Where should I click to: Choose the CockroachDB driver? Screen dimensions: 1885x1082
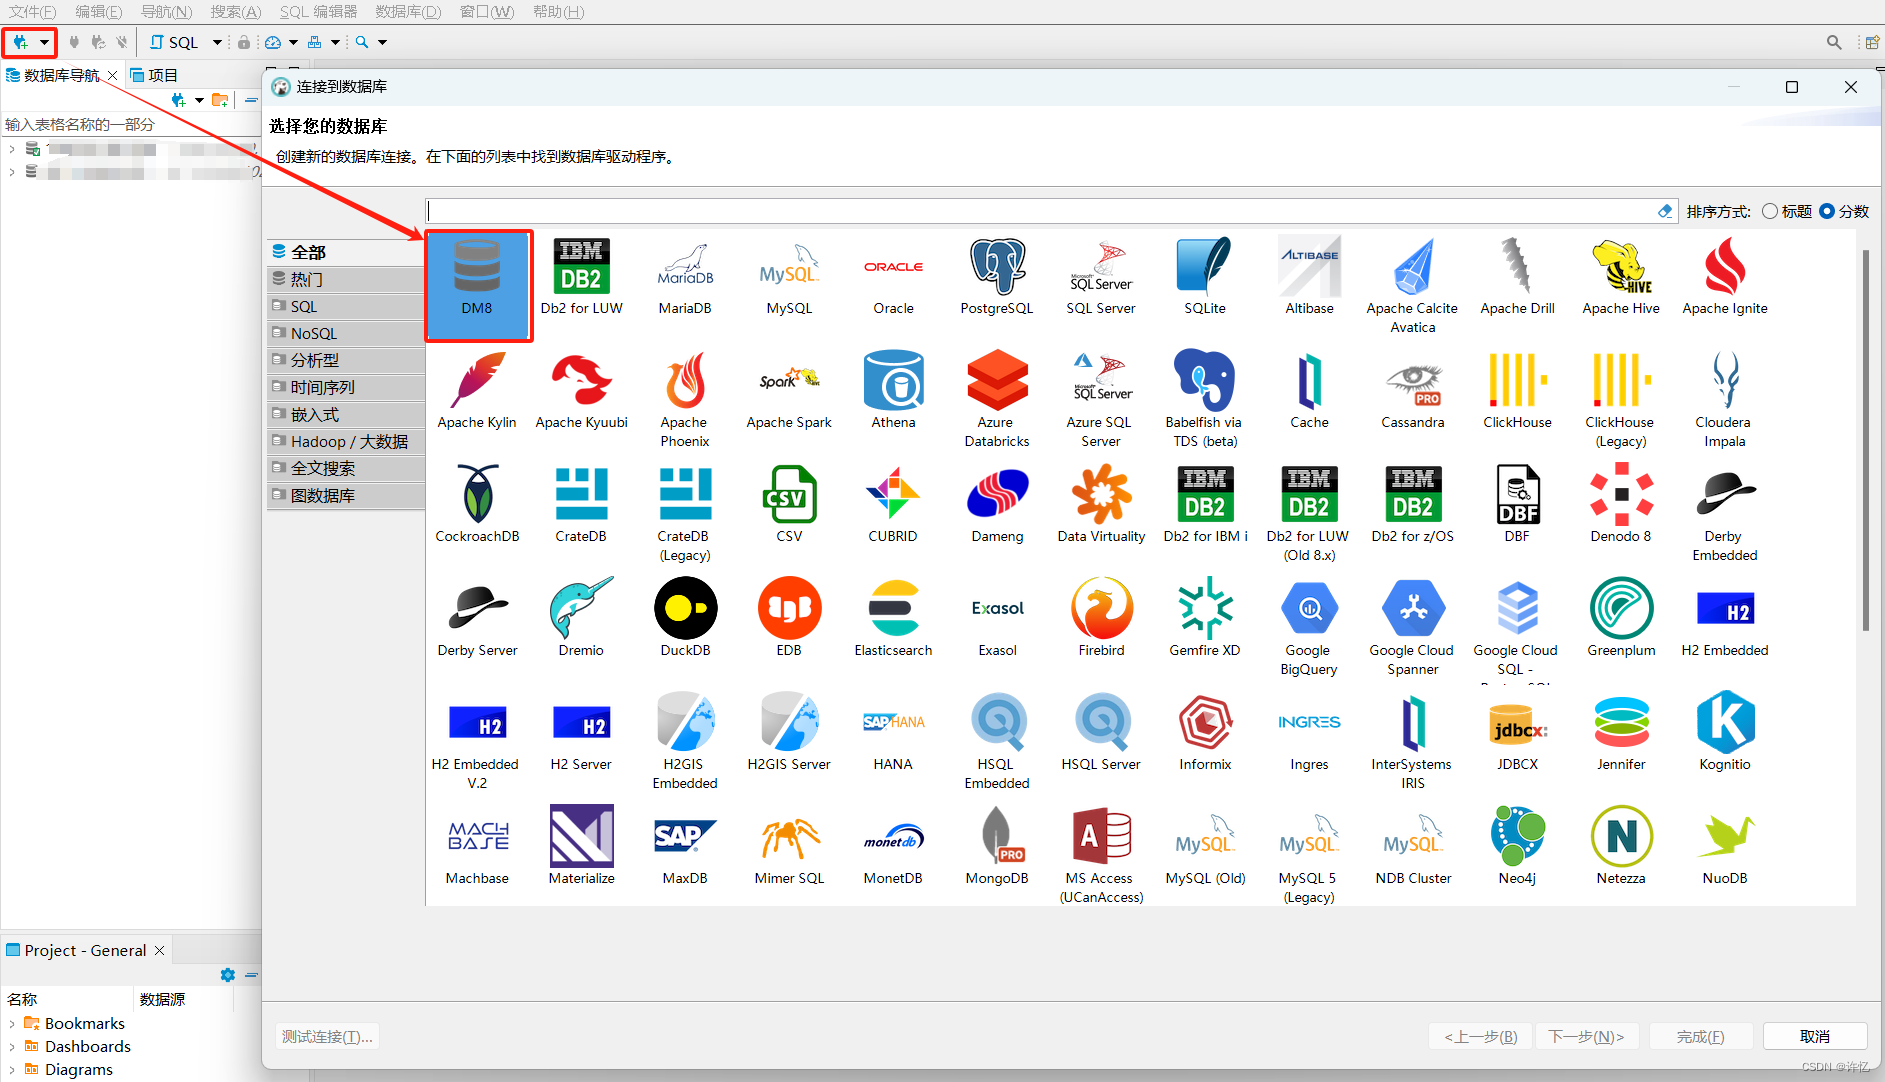pos(478,505)
